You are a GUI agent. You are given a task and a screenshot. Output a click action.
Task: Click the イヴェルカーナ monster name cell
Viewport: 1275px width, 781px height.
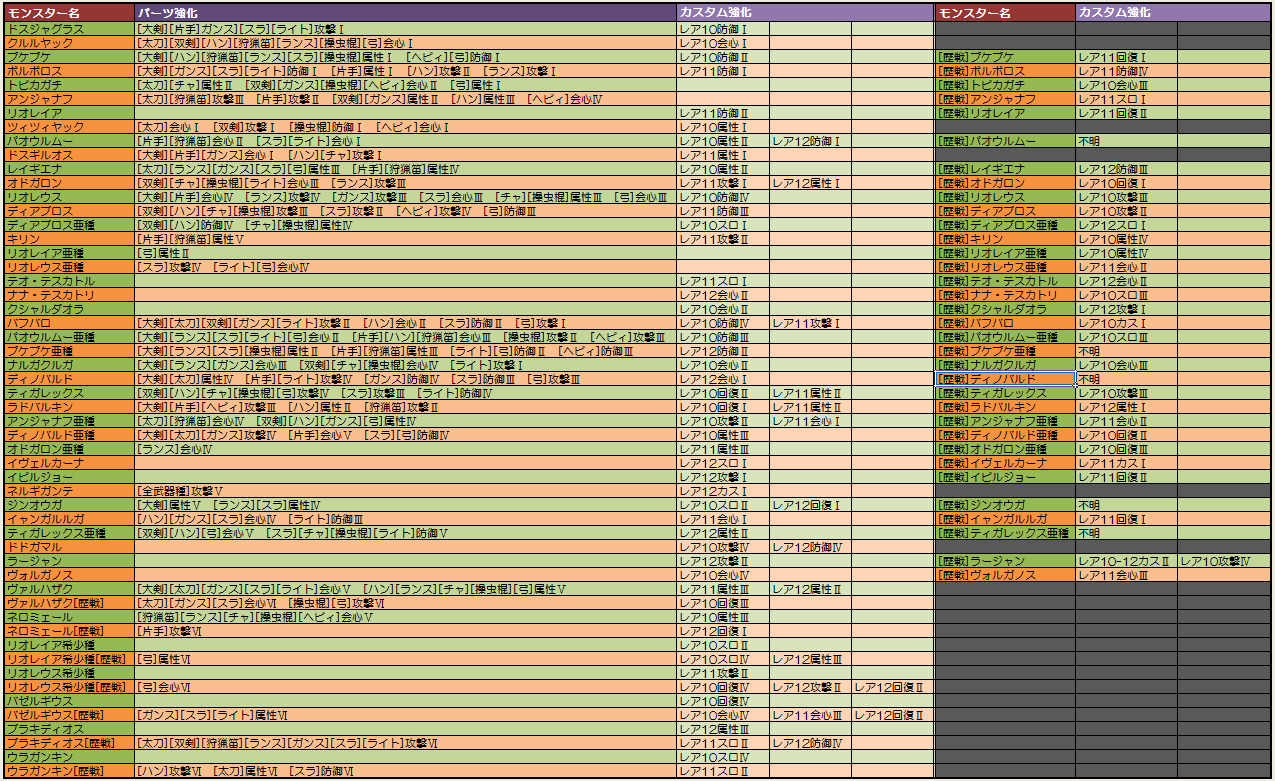tap(69, 463)
